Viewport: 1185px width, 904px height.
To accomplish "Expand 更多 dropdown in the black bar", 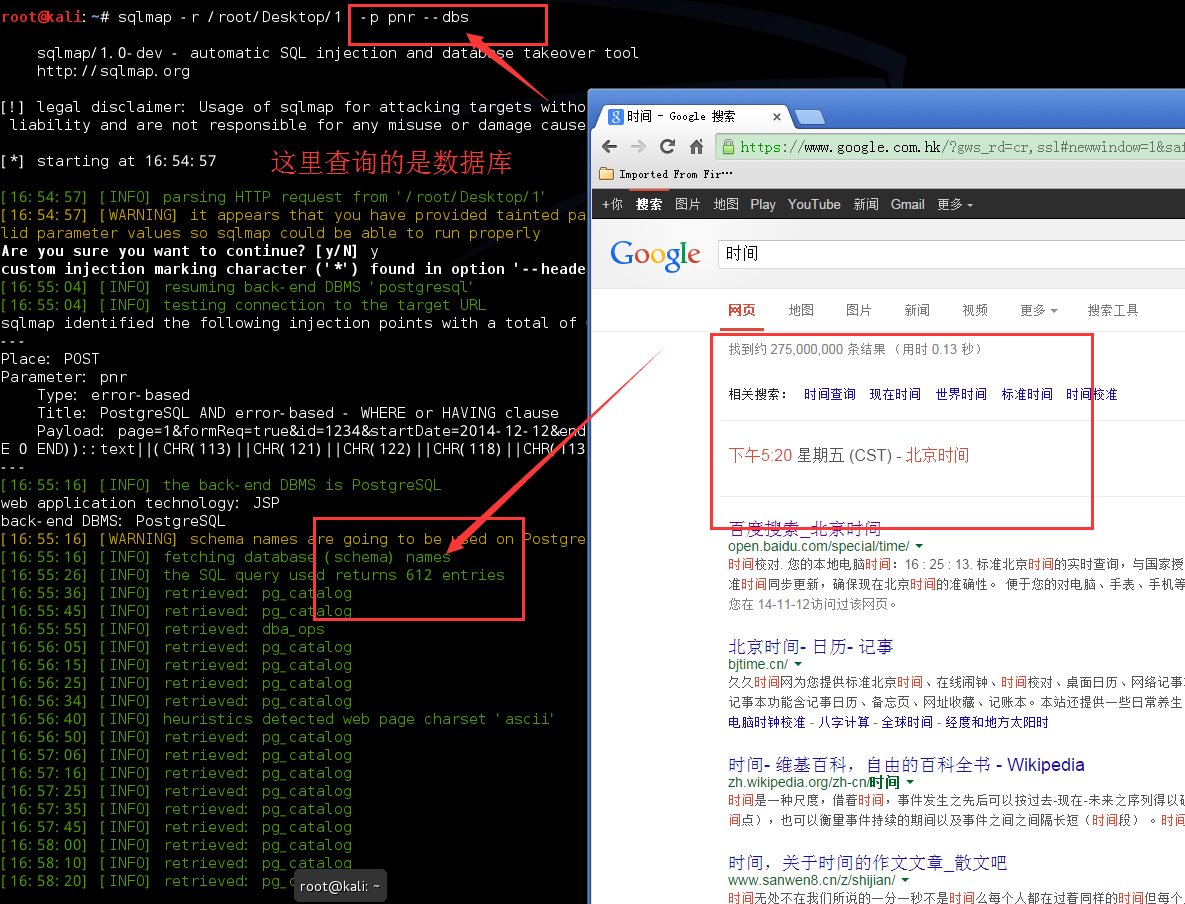I will (954, 204).
